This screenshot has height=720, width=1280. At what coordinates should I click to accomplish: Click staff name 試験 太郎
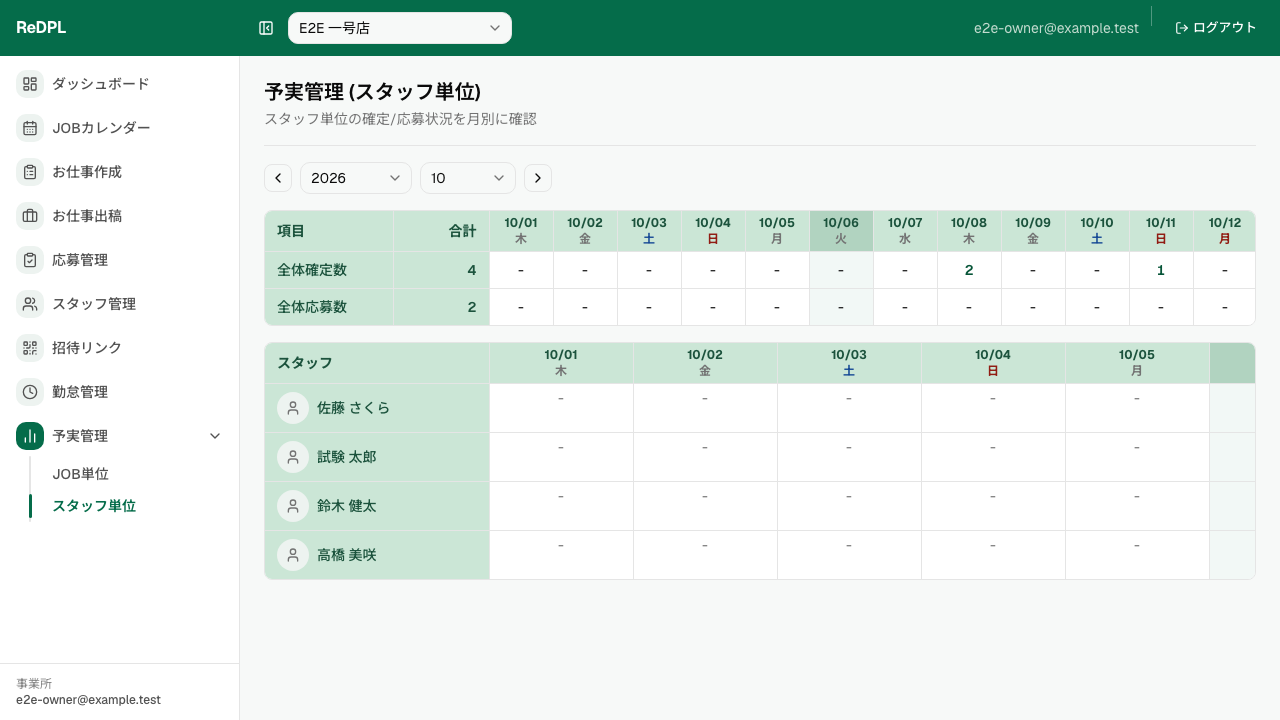[347, 457]
